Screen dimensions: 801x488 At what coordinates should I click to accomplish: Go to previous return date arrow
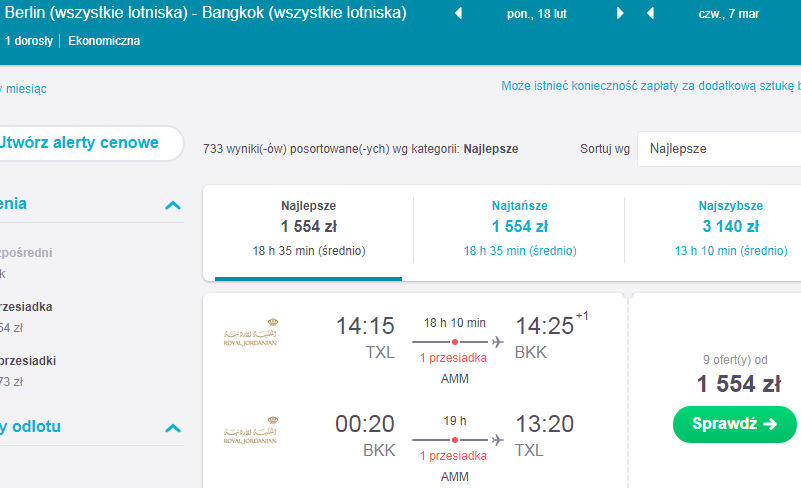650,13
